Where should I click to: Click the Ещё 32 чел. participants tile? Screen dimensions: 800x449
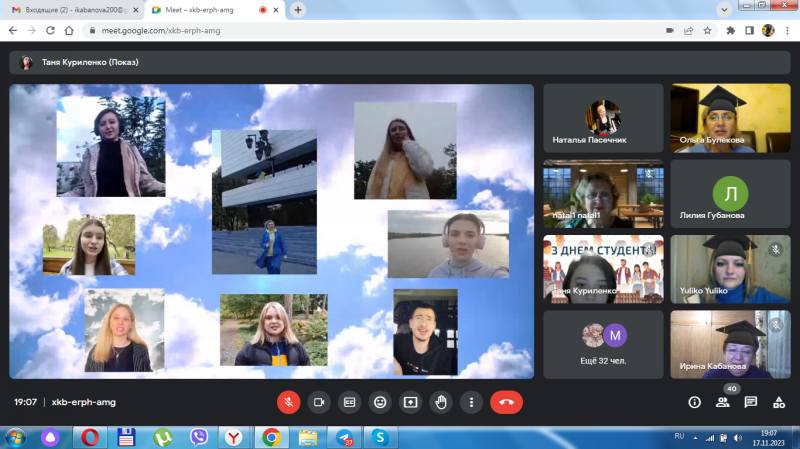point(603,344)
